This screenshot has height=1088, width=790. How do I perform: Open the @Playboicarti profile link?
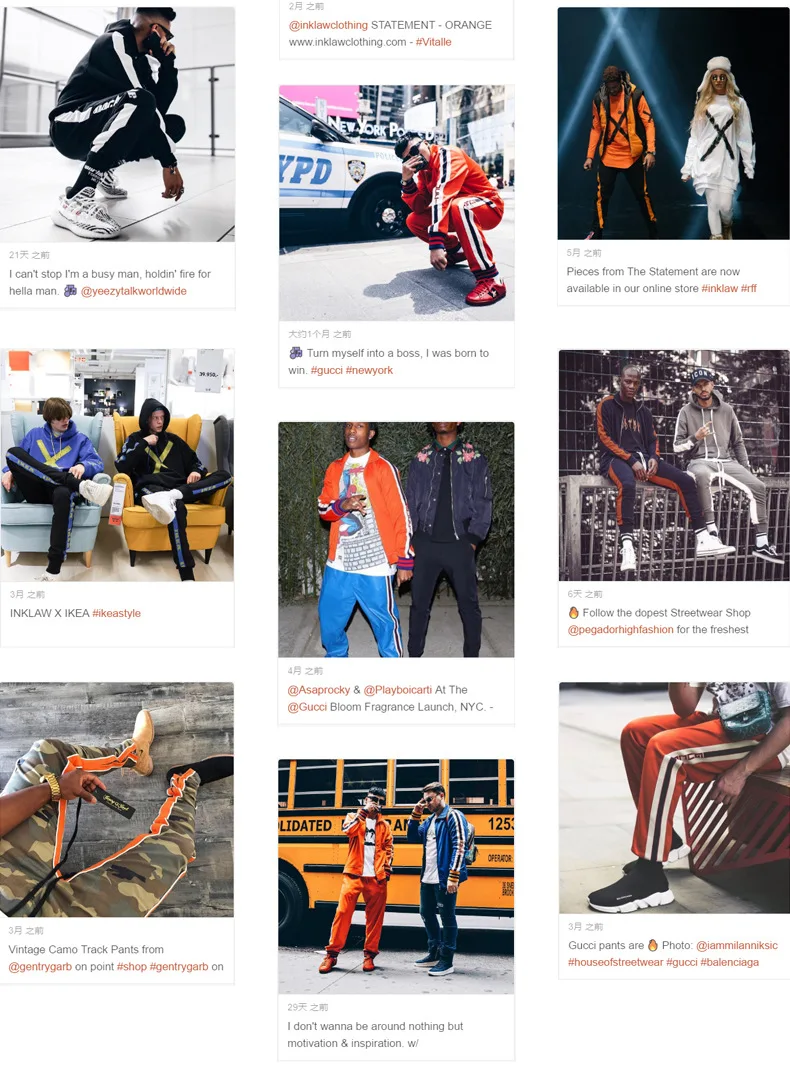pos(397,690)
